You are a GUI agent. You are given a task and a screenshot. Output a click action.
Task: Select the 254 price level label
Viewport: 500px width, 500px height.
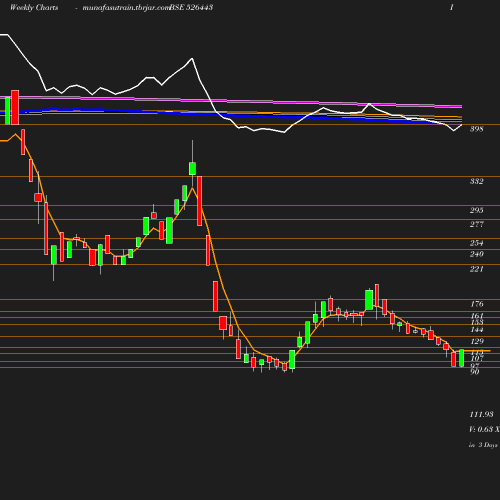pos(477,243)
